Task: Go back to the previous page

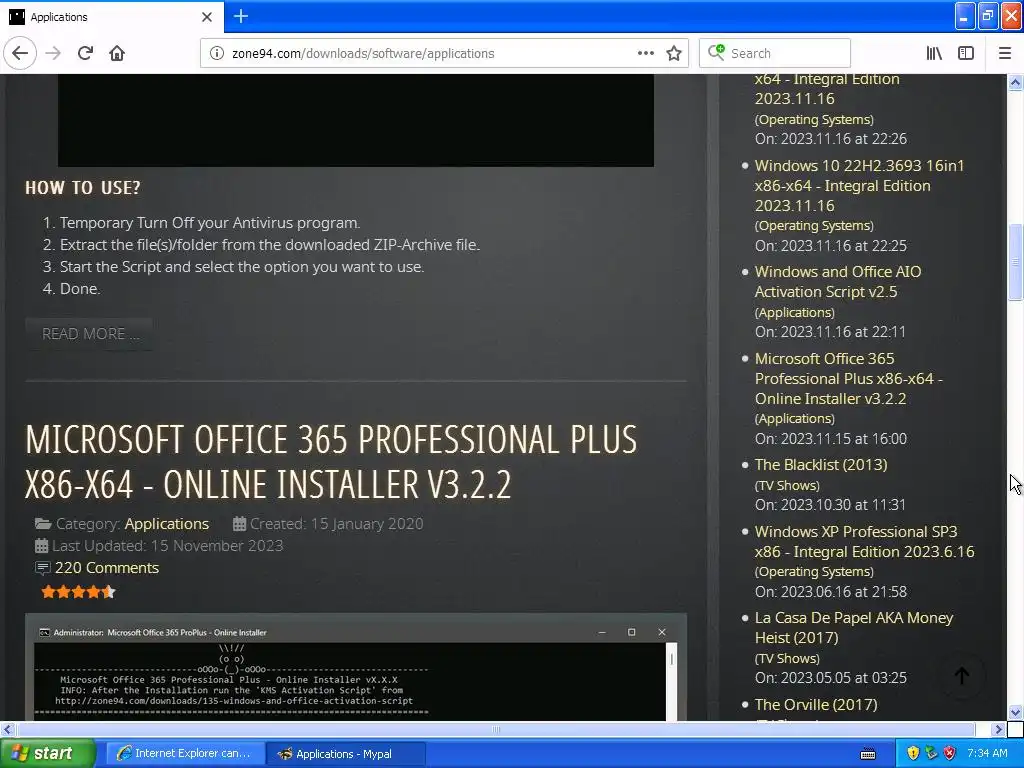Action: pyautogui.click(x=20, y=53)
